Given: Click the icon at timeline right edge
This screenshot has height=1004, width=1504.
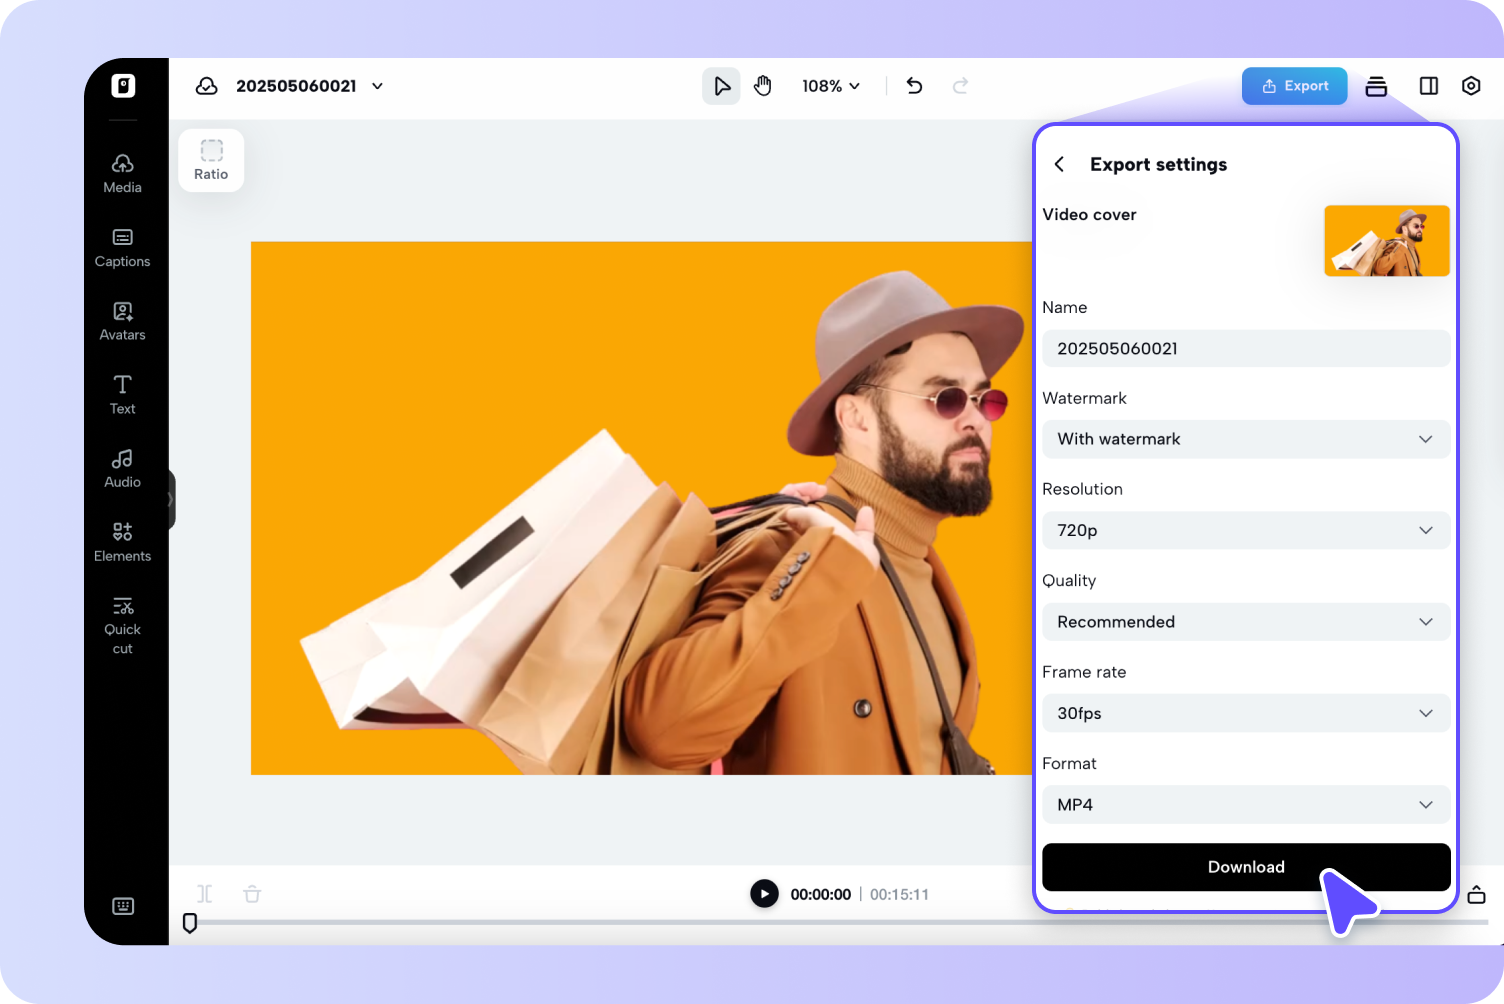Looking at the screenshot, I should click(x=1476, y=894).
